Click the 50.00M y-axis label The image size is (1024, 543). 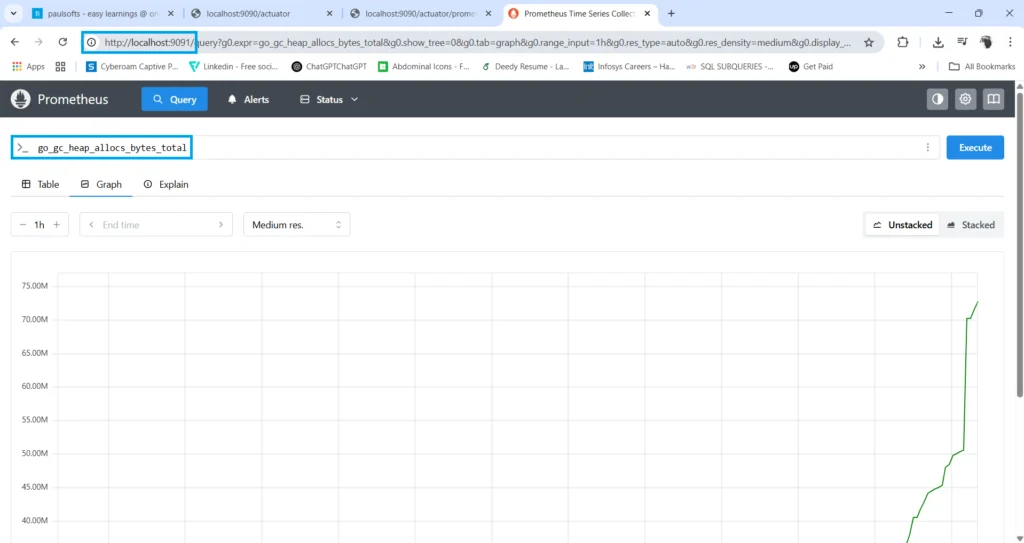click(35, 453)
